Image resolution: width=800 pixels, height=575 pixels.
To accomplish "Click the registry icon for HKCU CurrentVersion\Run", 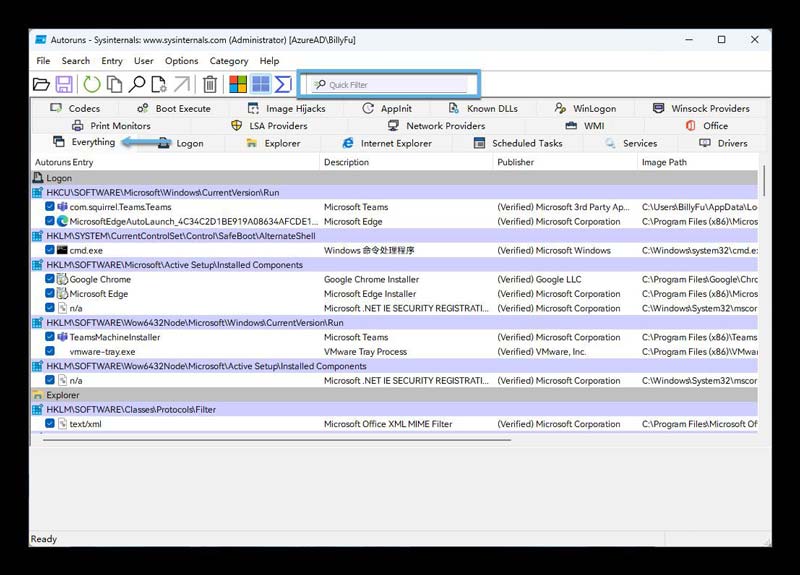I will coord(38,192).
